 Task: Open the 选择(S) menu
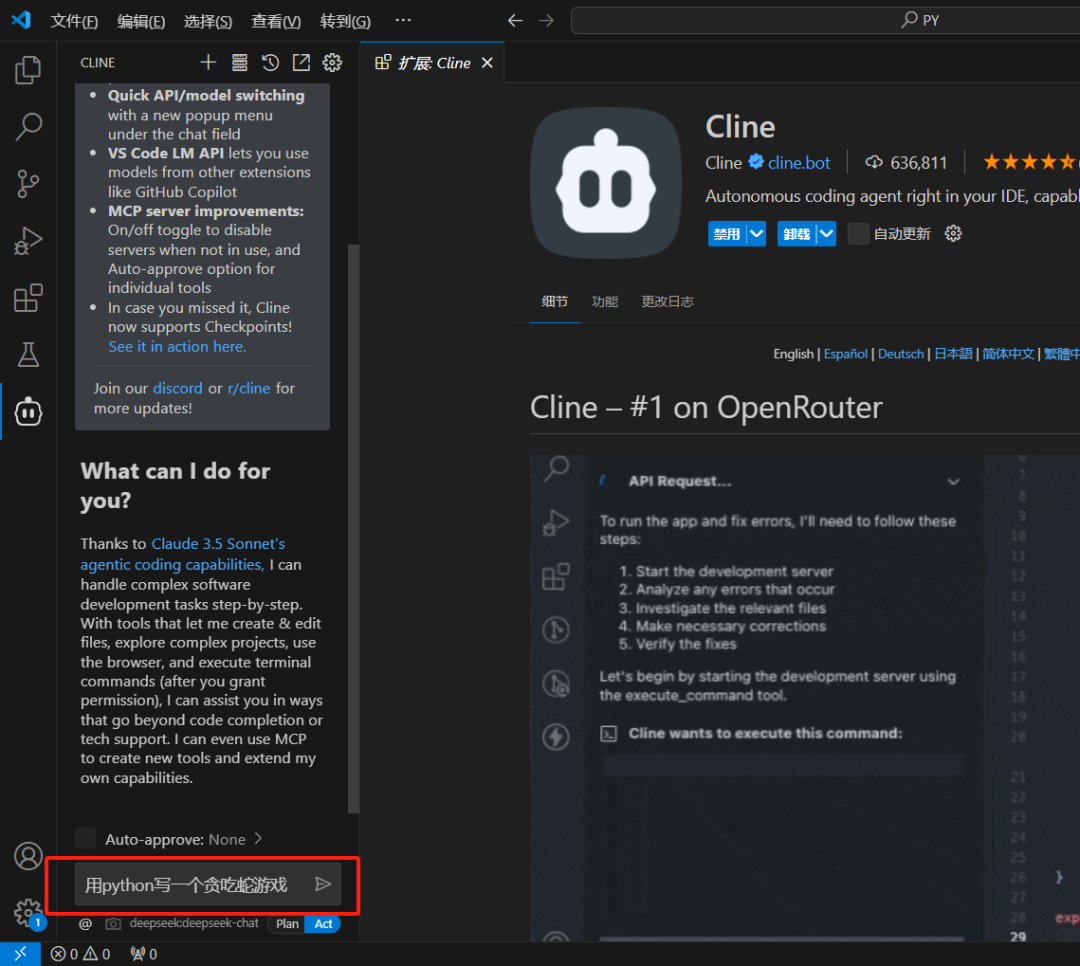tap(208, 21)
